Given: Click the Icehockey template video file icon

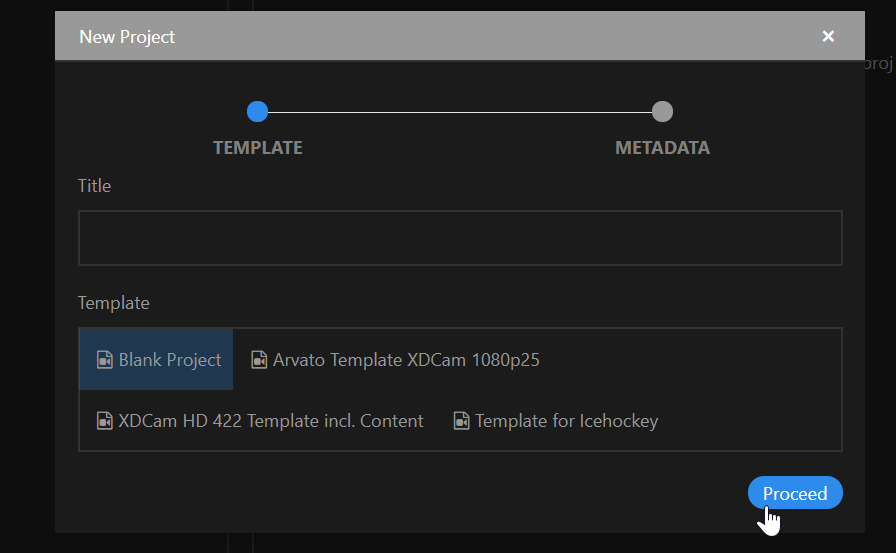Looking at the screenshot, I should click(x=461, y=421).
